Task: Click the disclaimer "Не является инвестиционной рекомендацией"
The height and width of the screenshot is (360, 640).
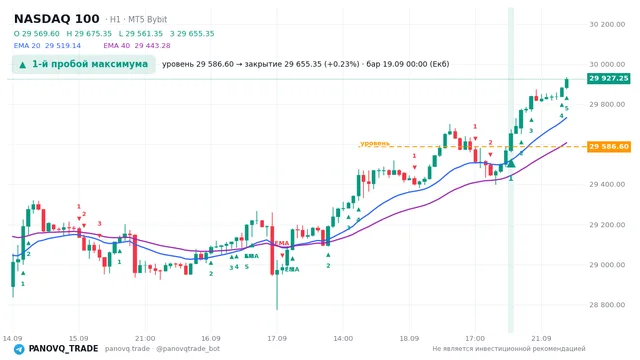Action: 509,349
